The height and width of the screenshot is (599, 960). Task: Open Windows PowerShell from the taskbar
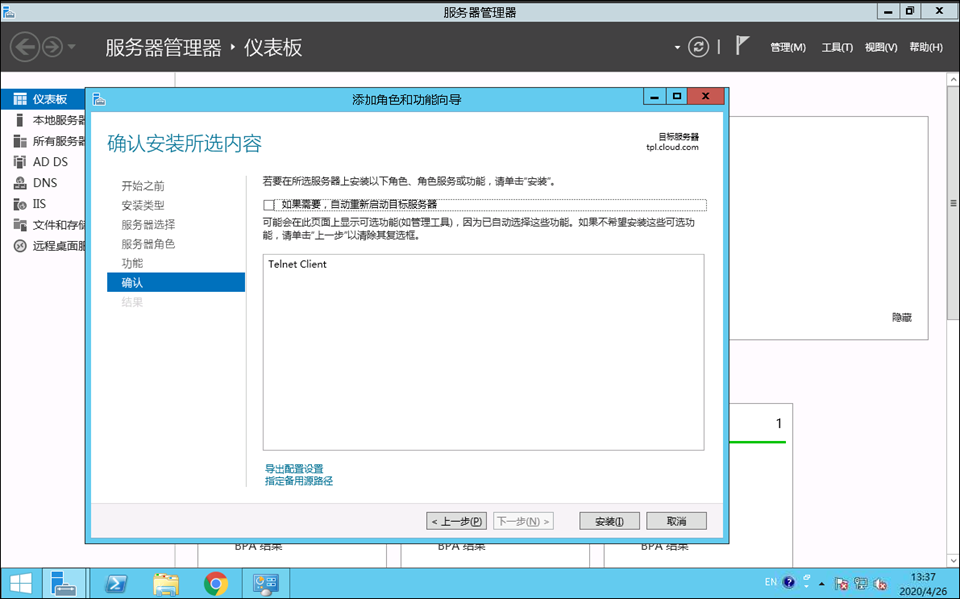click(x=116, y=583)
